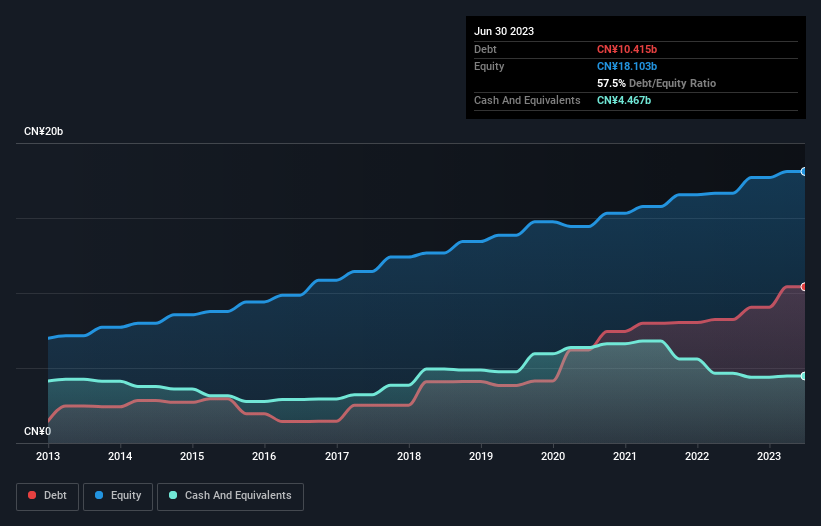Select the Cash endpoint marker on chart
Image resolution: width=821 pixels, height=526 pixels.
[804, 376]
